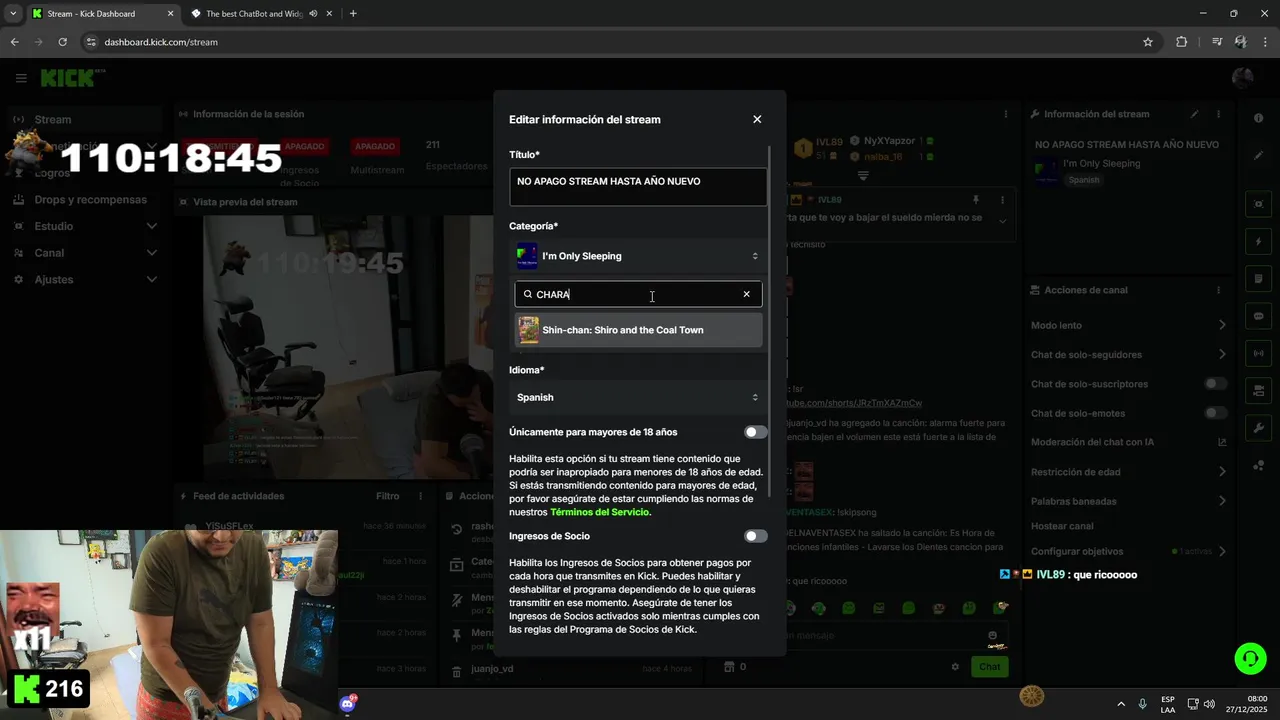Toggle Chat de solo-suscriptores switch
The height and width of the screenshot is (720, 1280).
click(x=1215, y=384)
